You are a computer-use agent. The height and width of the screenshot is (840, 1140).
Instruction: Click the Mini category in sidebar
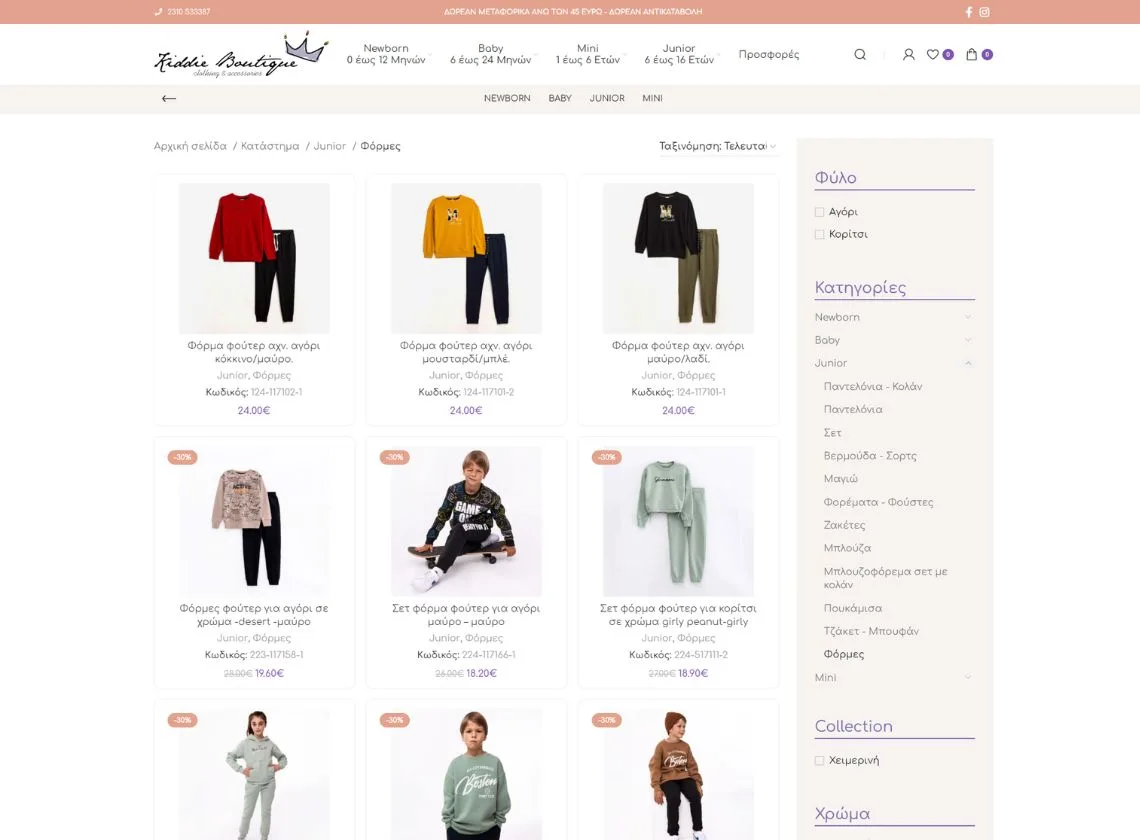point(825,677)
